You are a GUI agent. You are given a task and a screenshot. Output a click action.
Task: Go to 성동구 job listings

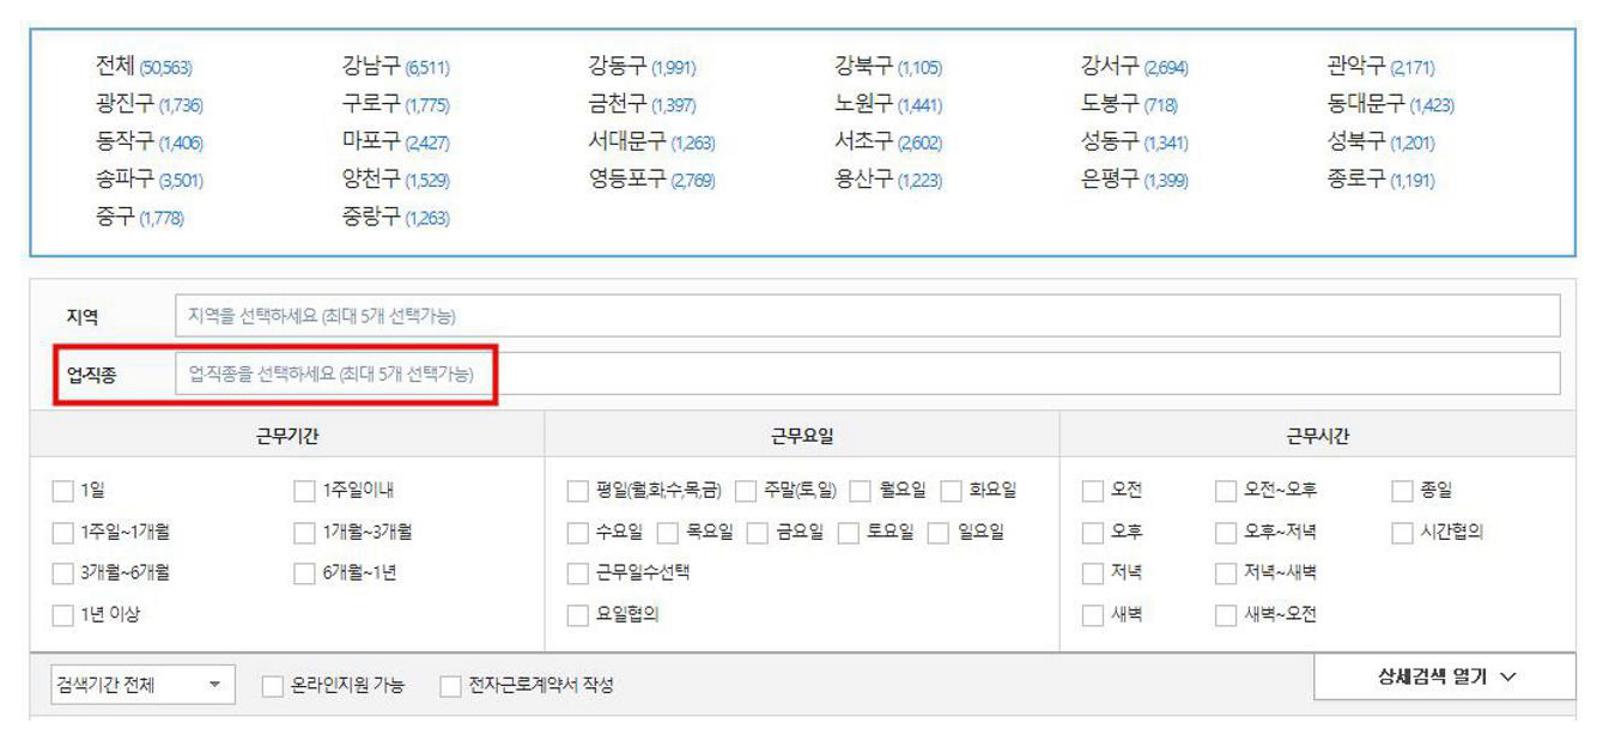click(1134, 142)
